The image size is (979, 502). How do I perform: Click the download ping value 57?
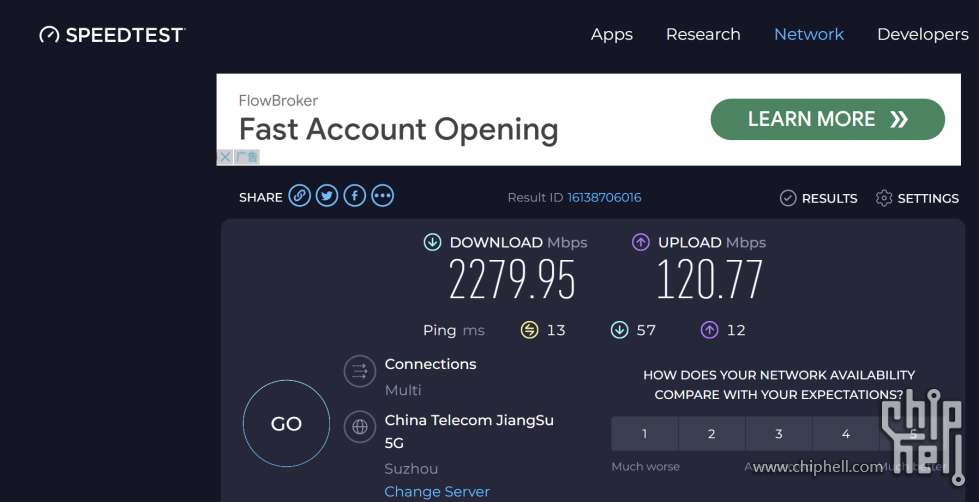[x=646, y=330]
